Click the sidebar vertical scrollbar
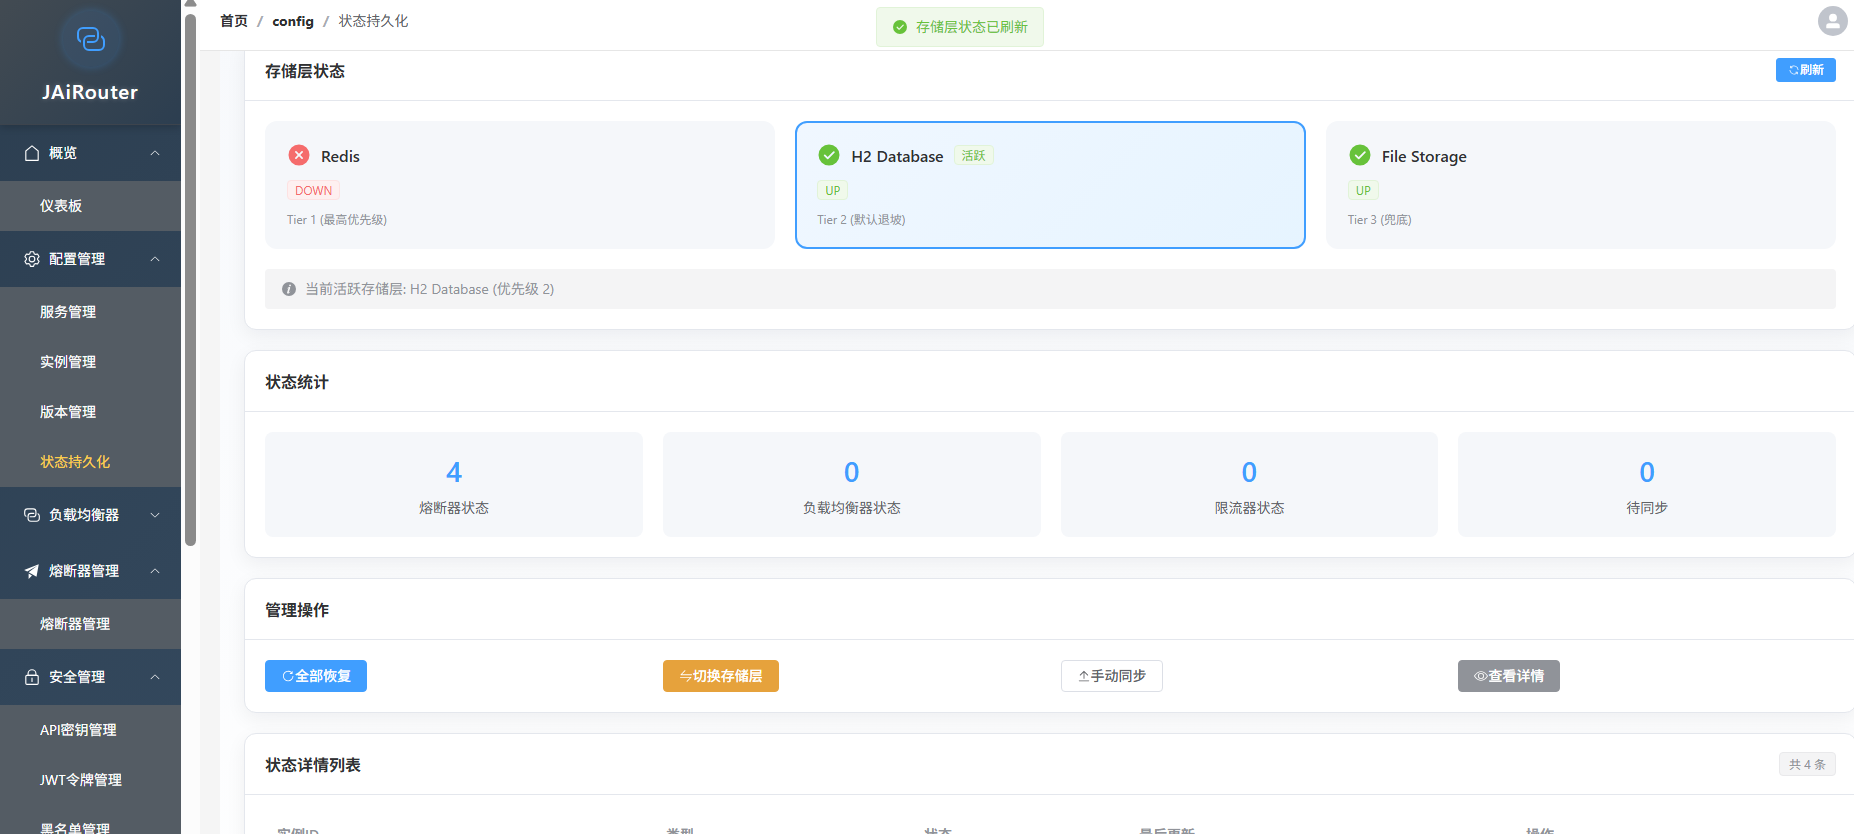Screen dimensions: 1854x834 click(x=190, y=280)
